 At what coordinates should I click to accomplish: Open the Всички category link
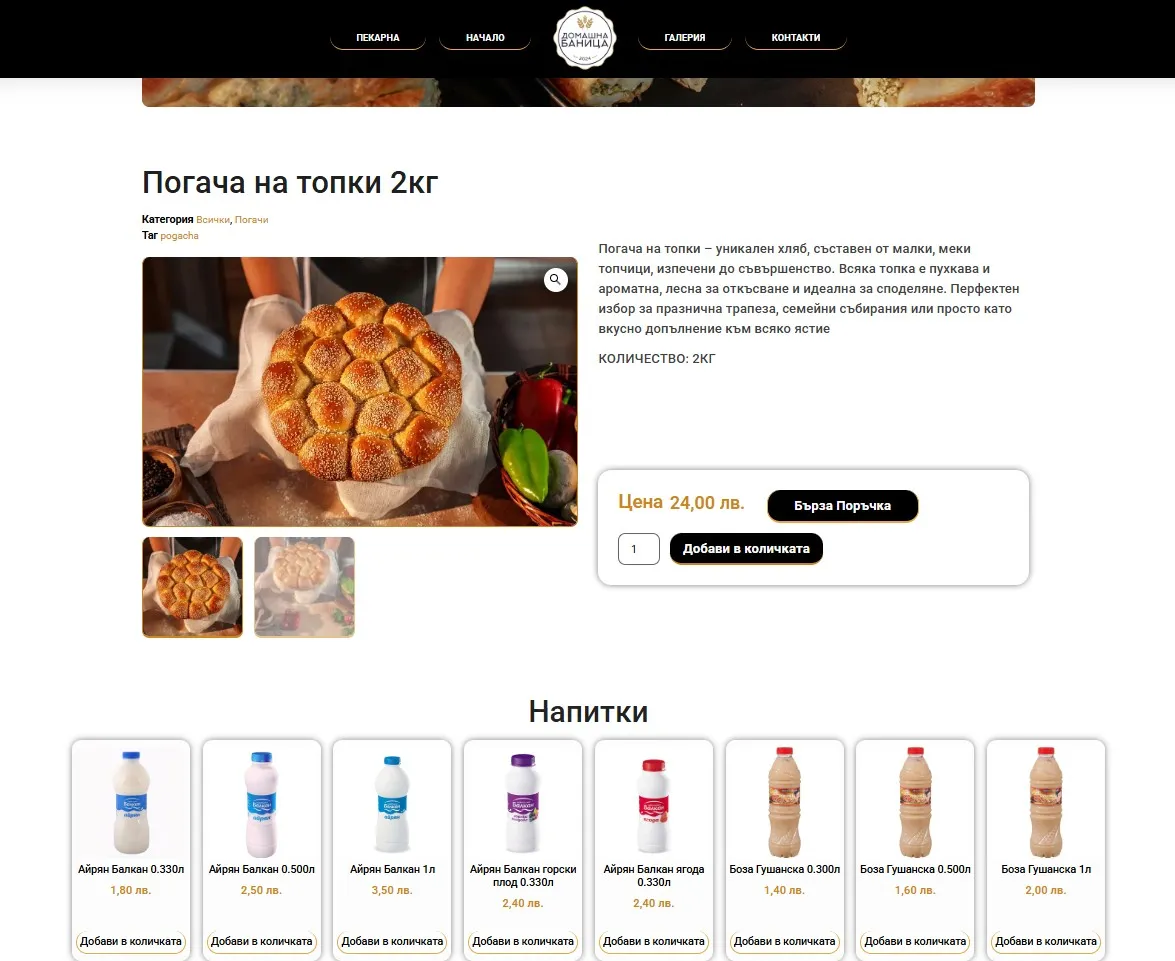point(213,220)
